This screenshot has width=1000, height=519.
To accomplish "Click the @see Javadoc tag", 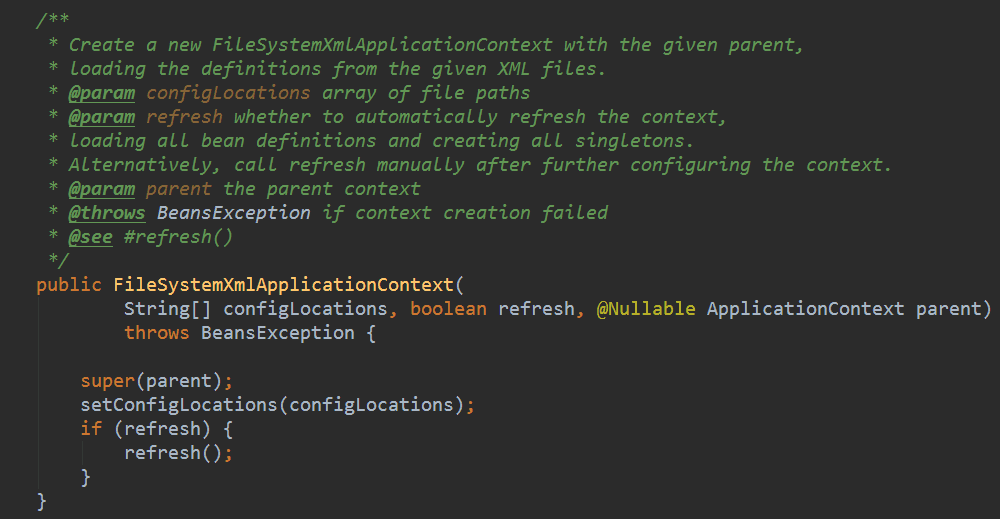I will (90, 236).
